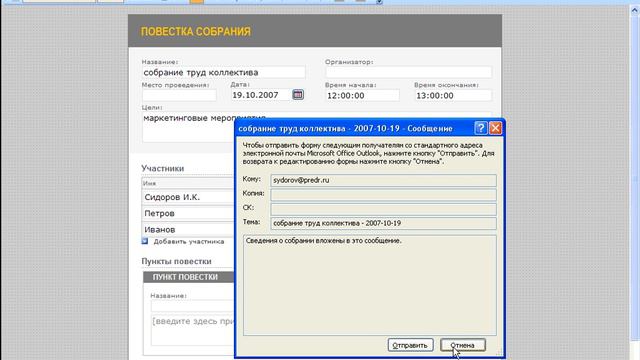
Task: Click the Дата field showing 19.10.2007
Action: click(261, 95)
